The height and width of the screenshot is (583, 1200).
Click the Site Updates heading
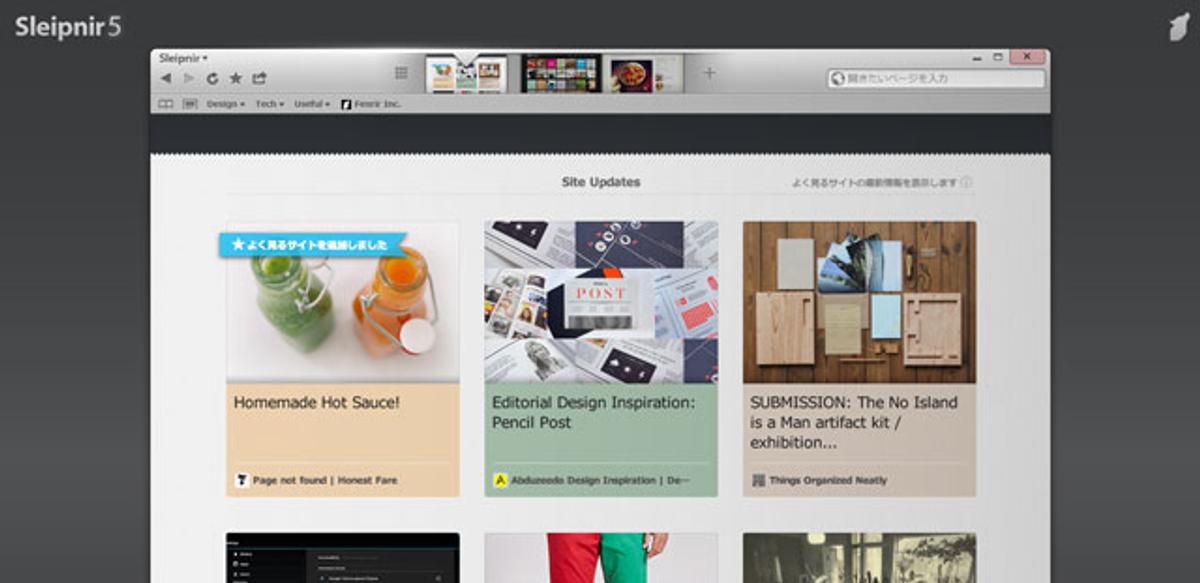pyautogui.click(x=601, y=182)
